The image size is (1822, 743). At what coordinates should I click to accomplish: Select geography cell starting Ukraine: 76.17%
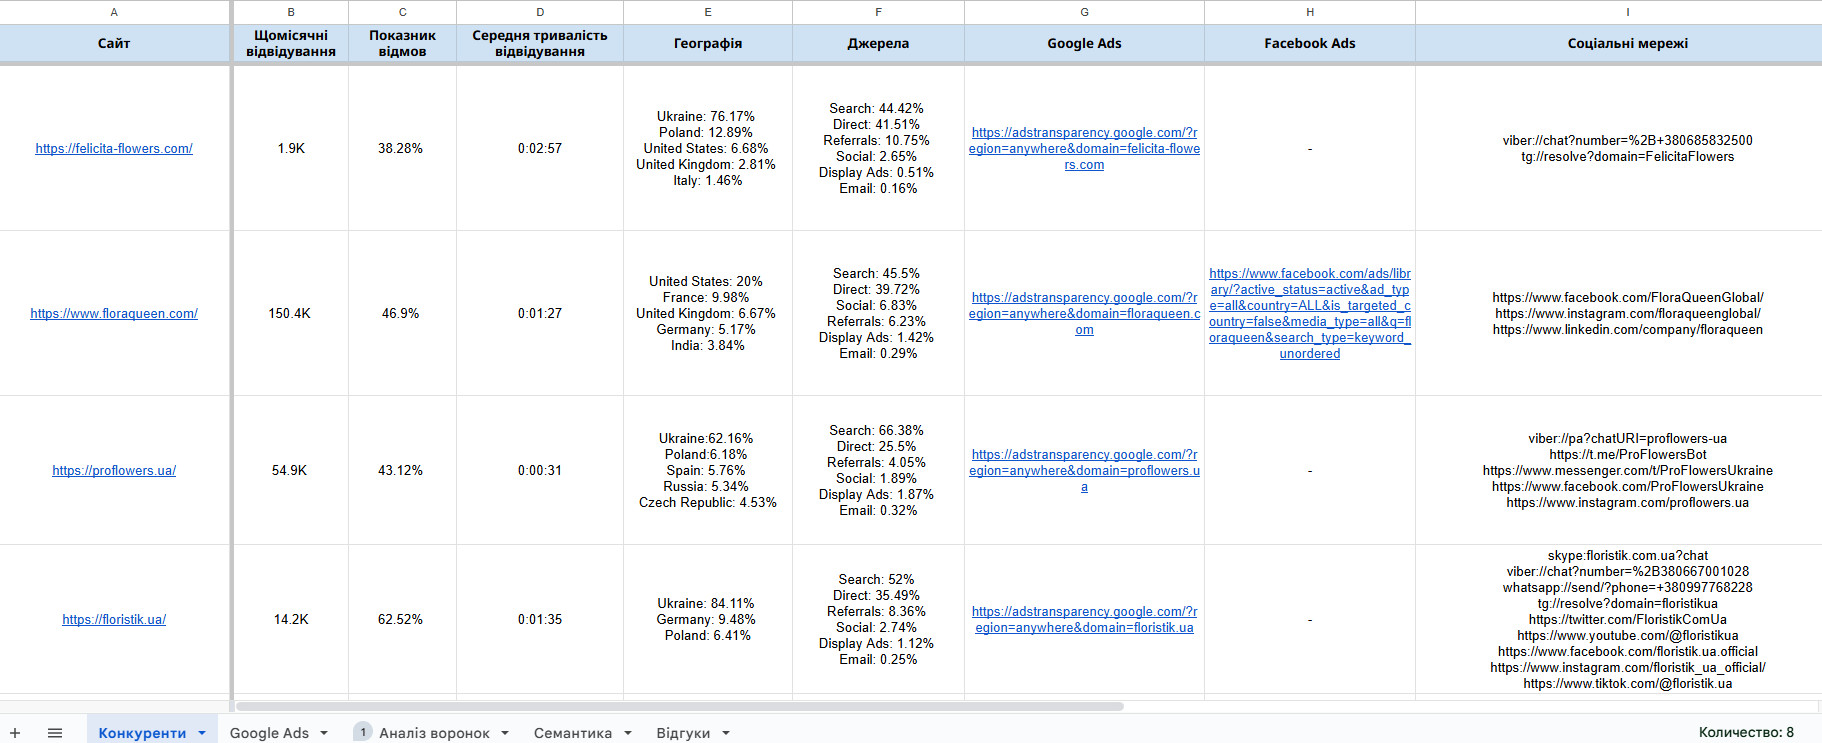tap(708, 149)
